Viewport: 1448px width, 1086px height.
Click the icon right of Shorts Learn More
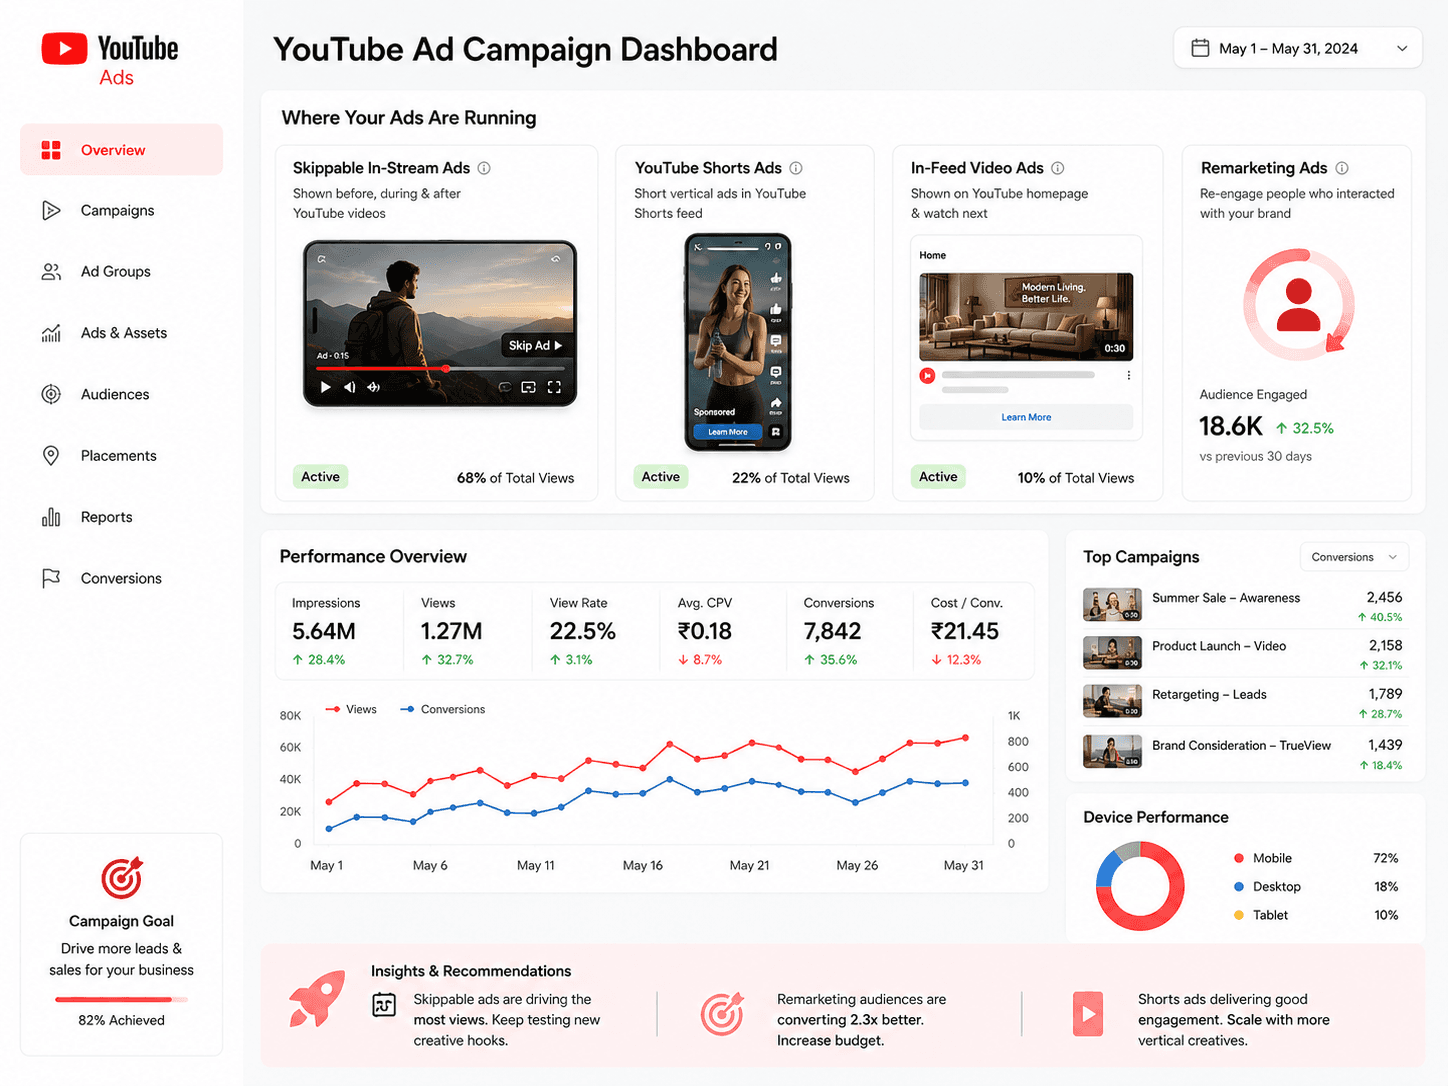[776, 432]
